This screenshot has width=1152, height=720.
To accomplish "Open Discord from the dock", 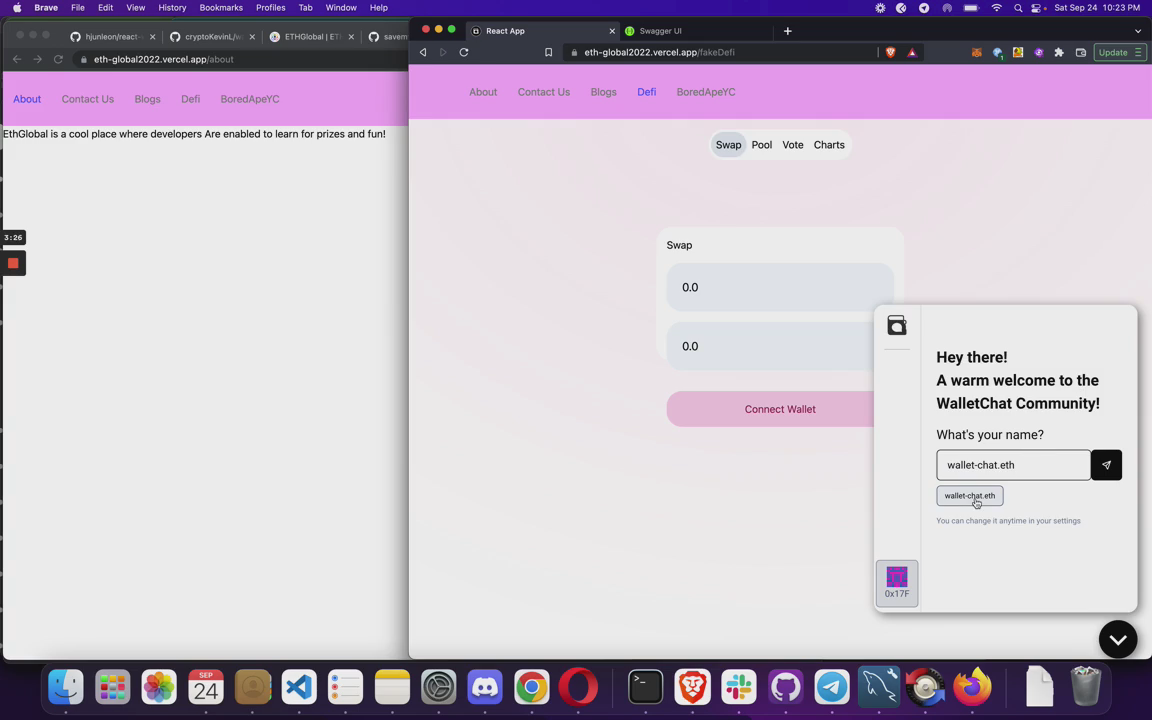I will point(485,688).
